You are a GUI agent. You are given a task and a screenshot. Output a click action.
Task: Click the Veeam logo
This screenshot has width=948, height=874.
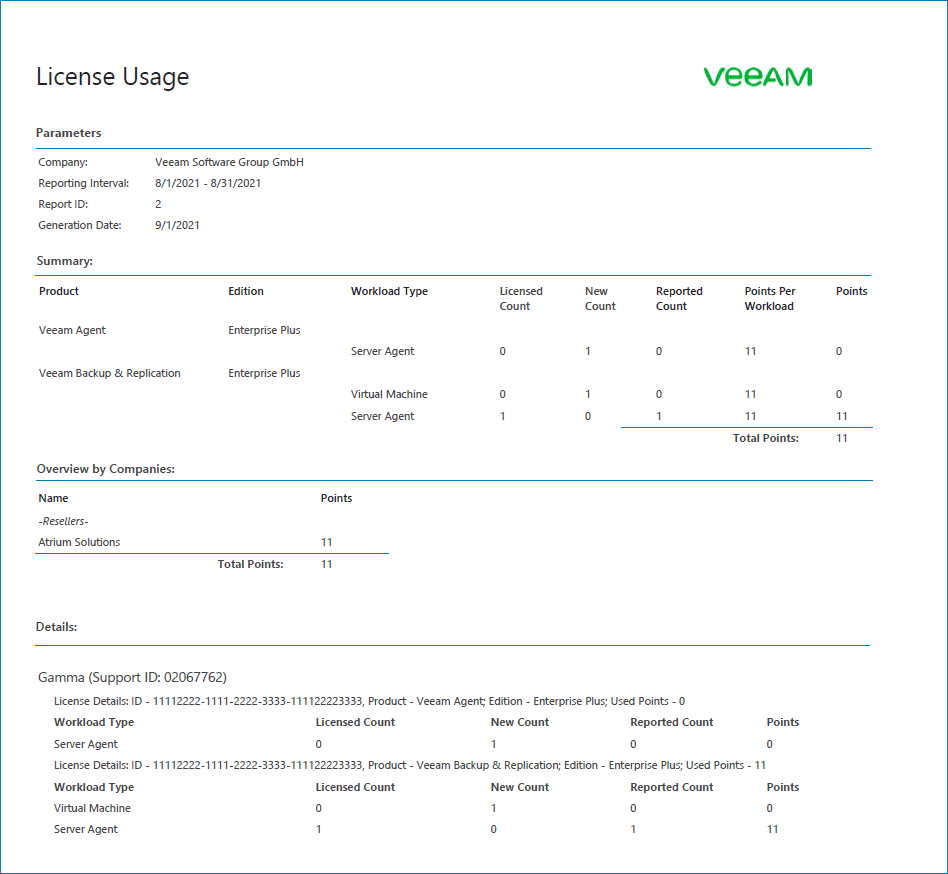click(758, 77)
